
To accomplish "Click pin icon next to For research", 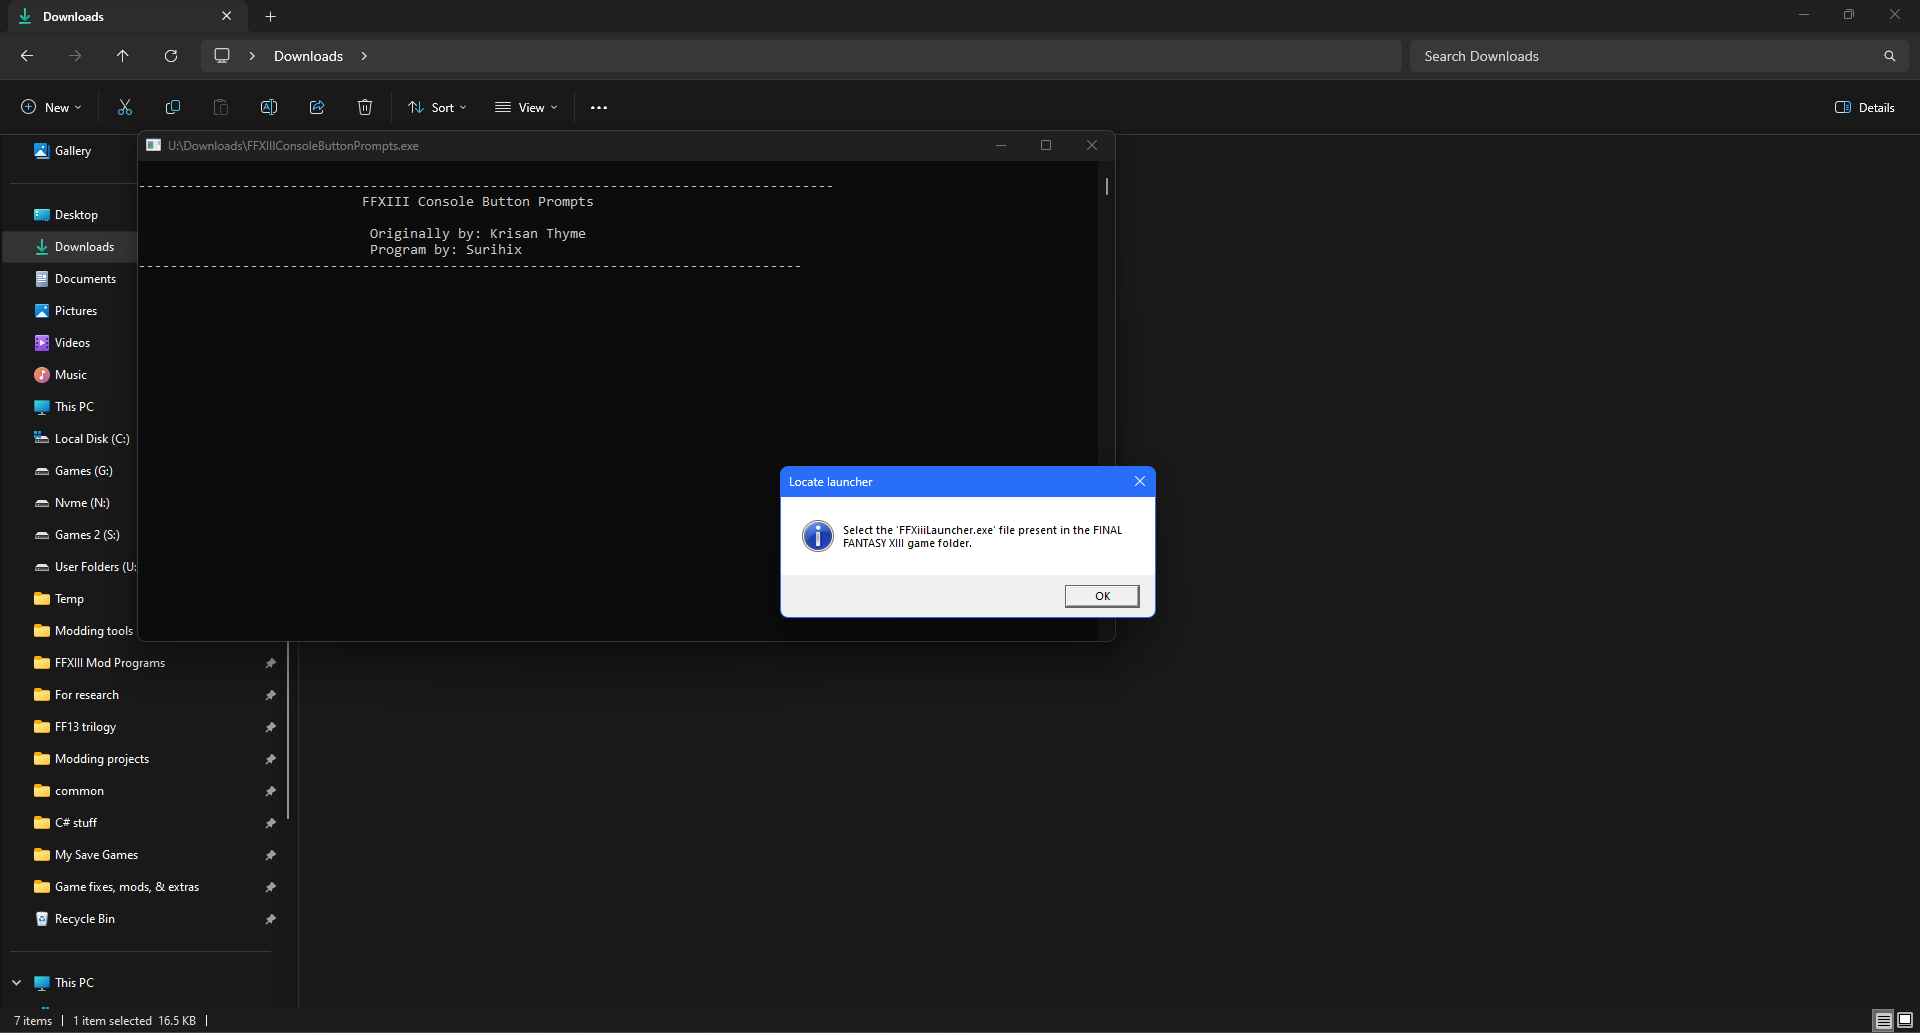I will [x=270, y=695].
